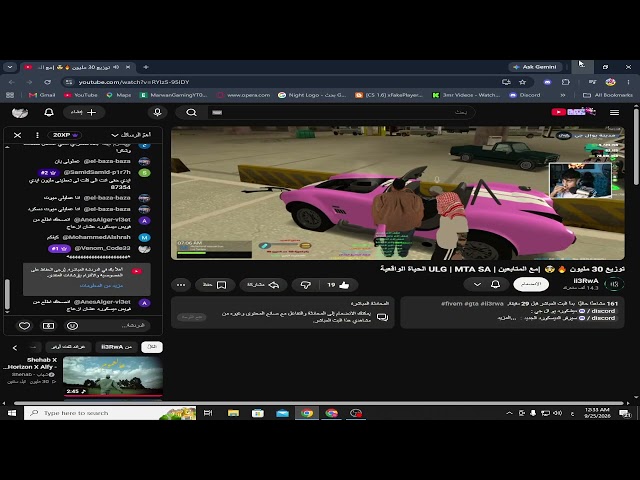Click the 20XP badge in chat header
The width and height of the screenshot is (640, 480).
point(64,135)
